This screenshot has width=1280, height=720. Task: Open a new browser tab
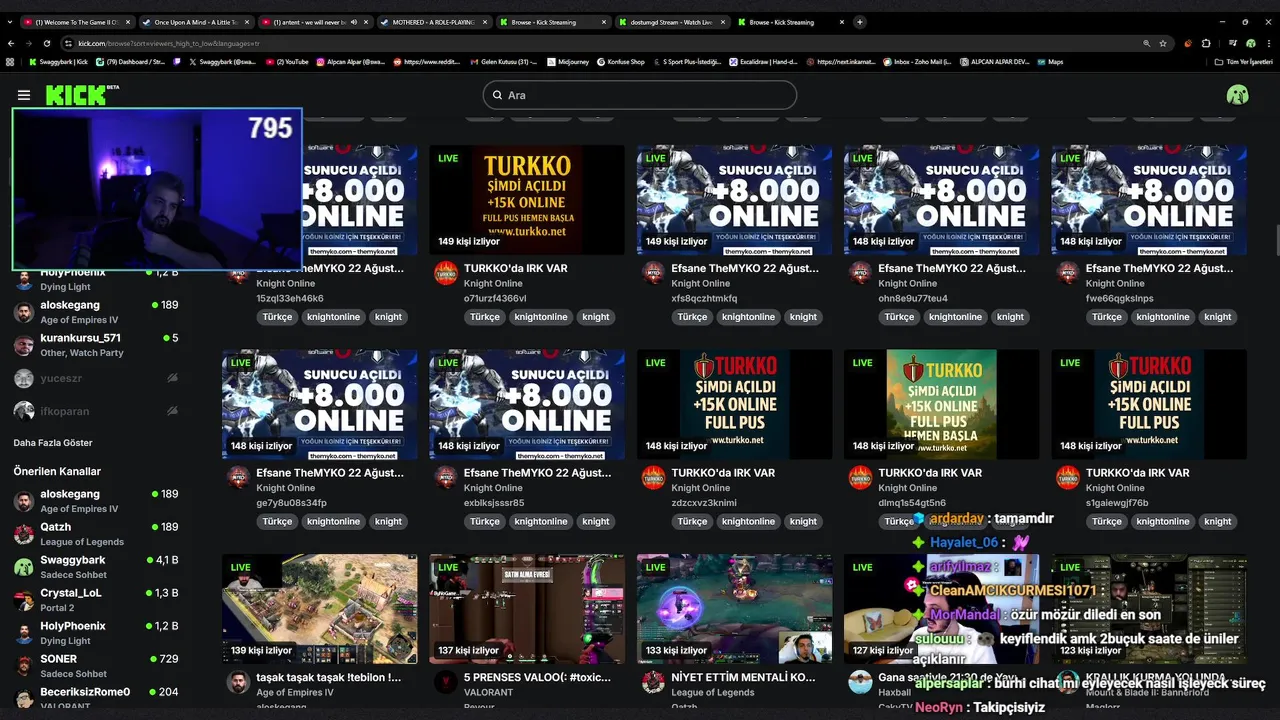coord(860,22)
